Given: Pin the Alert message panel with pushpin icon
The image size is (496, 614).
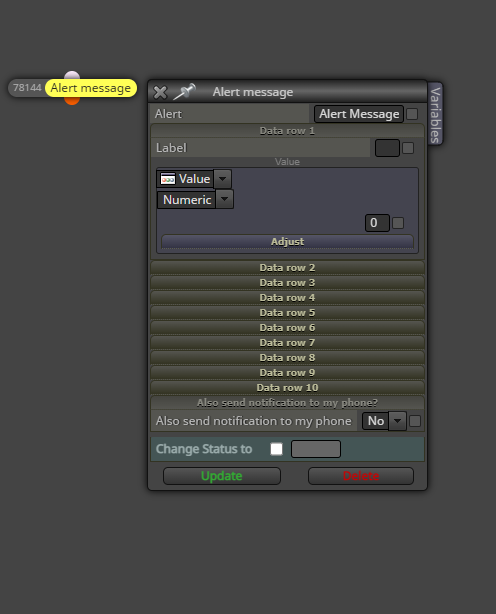Looking at the screenshot, I should [184, 92].
